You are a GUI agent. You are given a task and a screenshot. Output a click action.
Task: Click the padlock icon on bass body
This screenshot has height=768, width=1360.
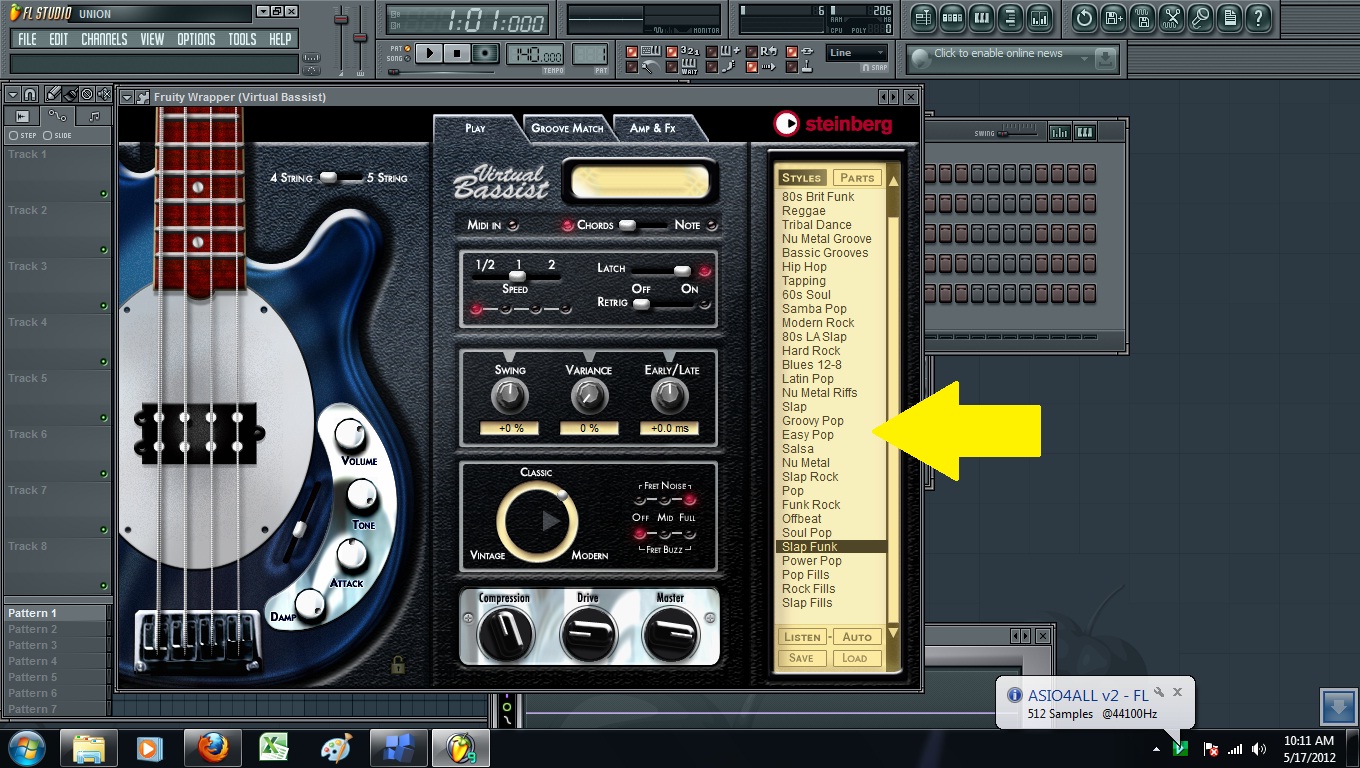point(398,664)
